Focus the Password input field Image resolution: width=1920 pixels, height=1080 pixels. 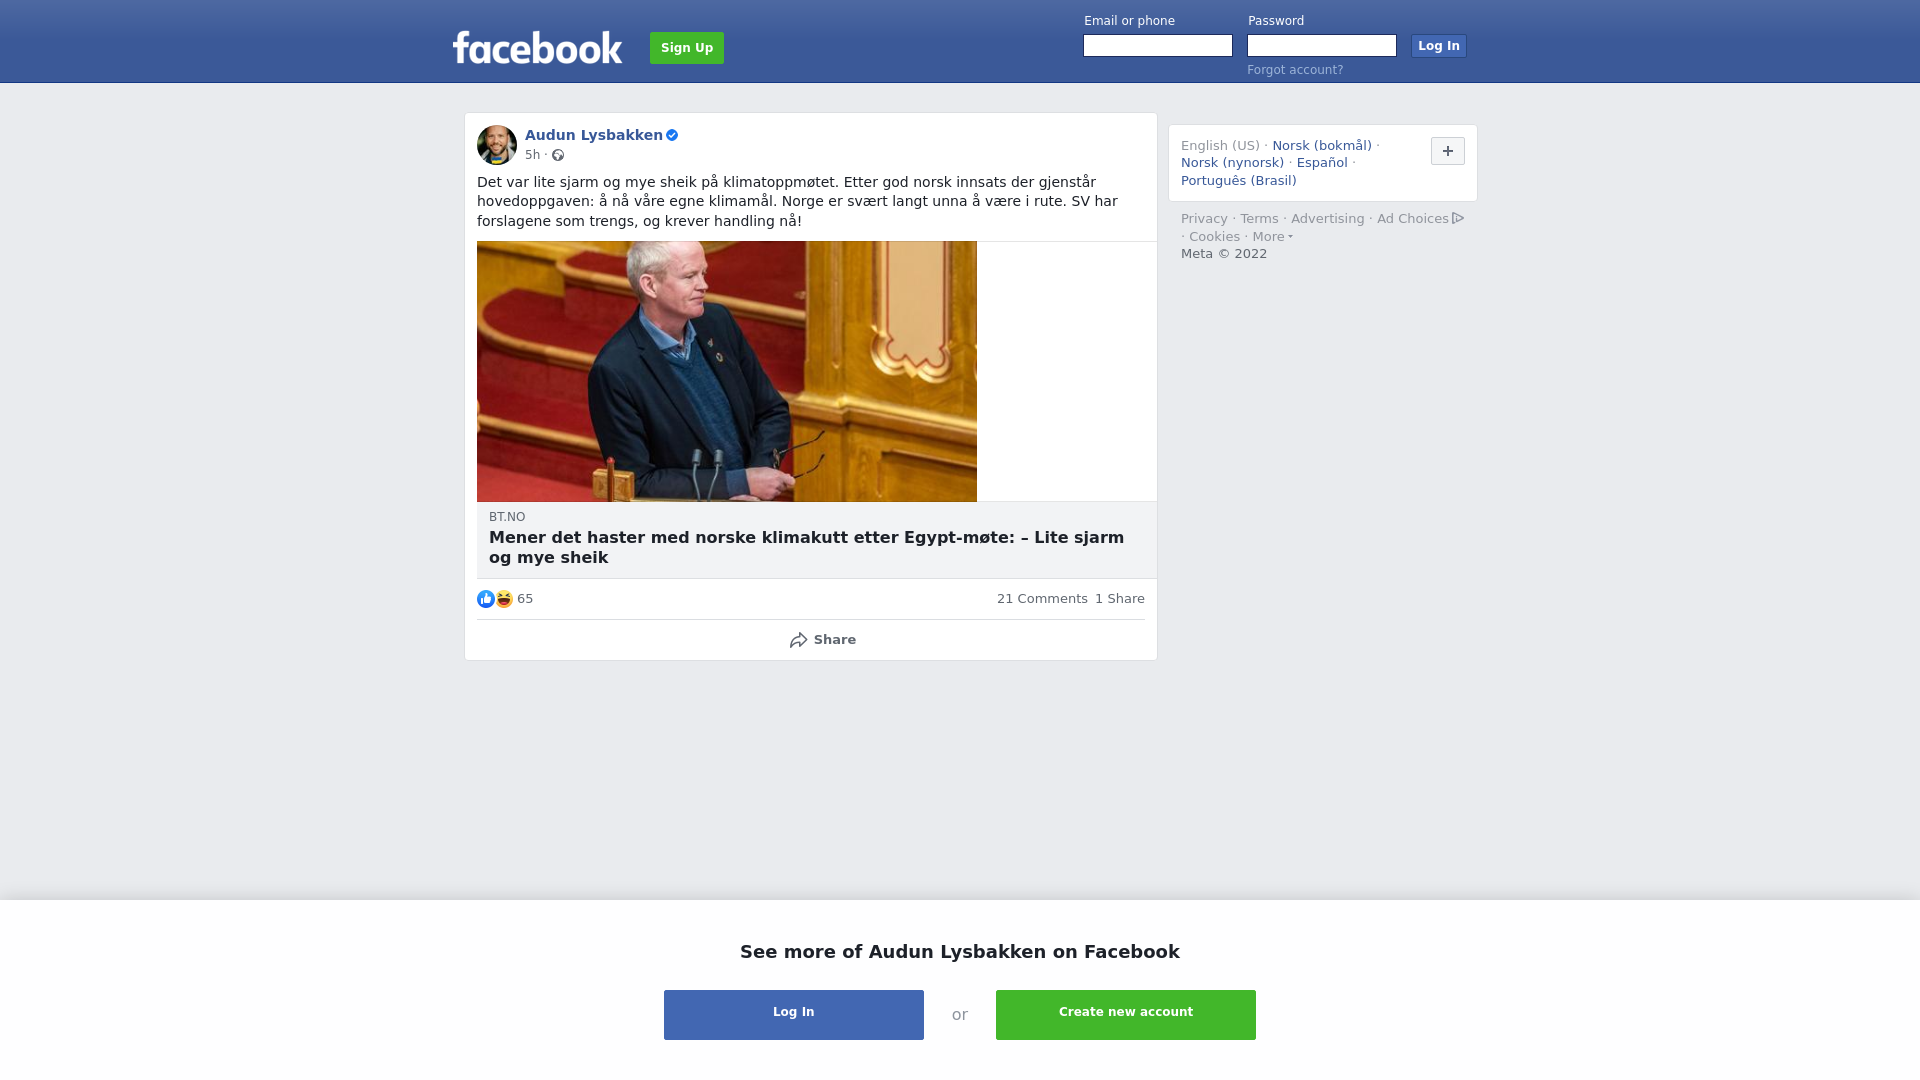click(1322, 46)
